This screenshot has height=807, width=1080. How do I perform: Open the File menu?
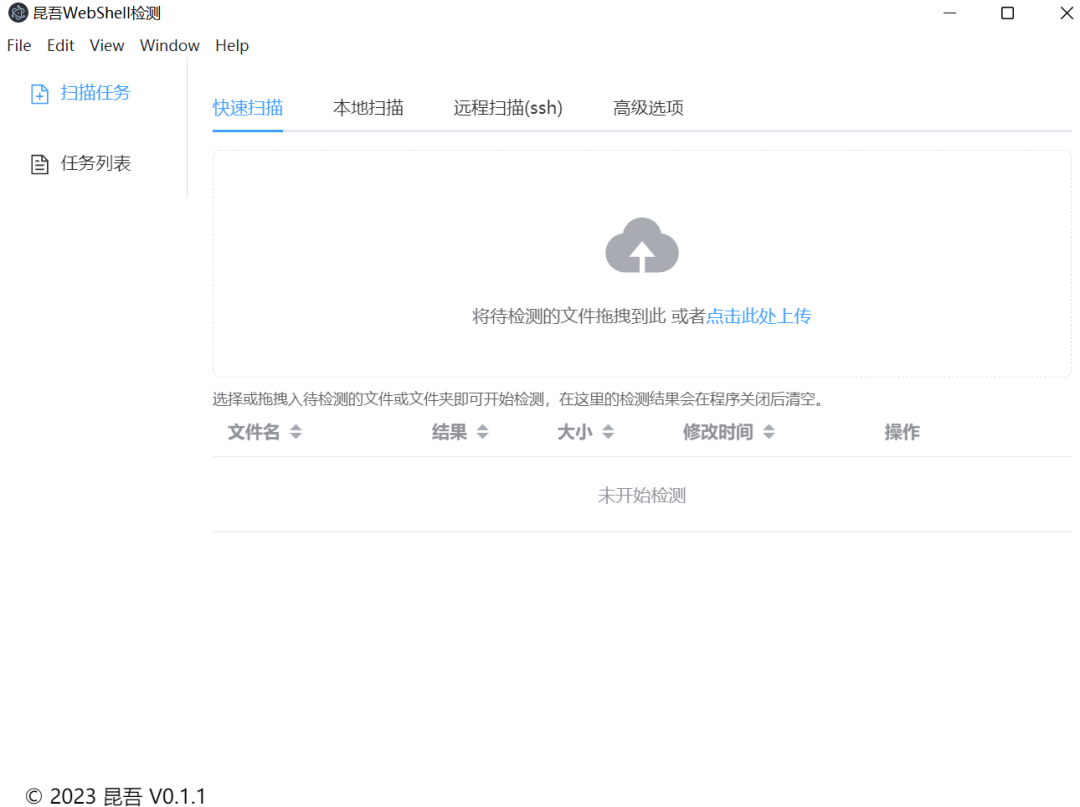18,45
